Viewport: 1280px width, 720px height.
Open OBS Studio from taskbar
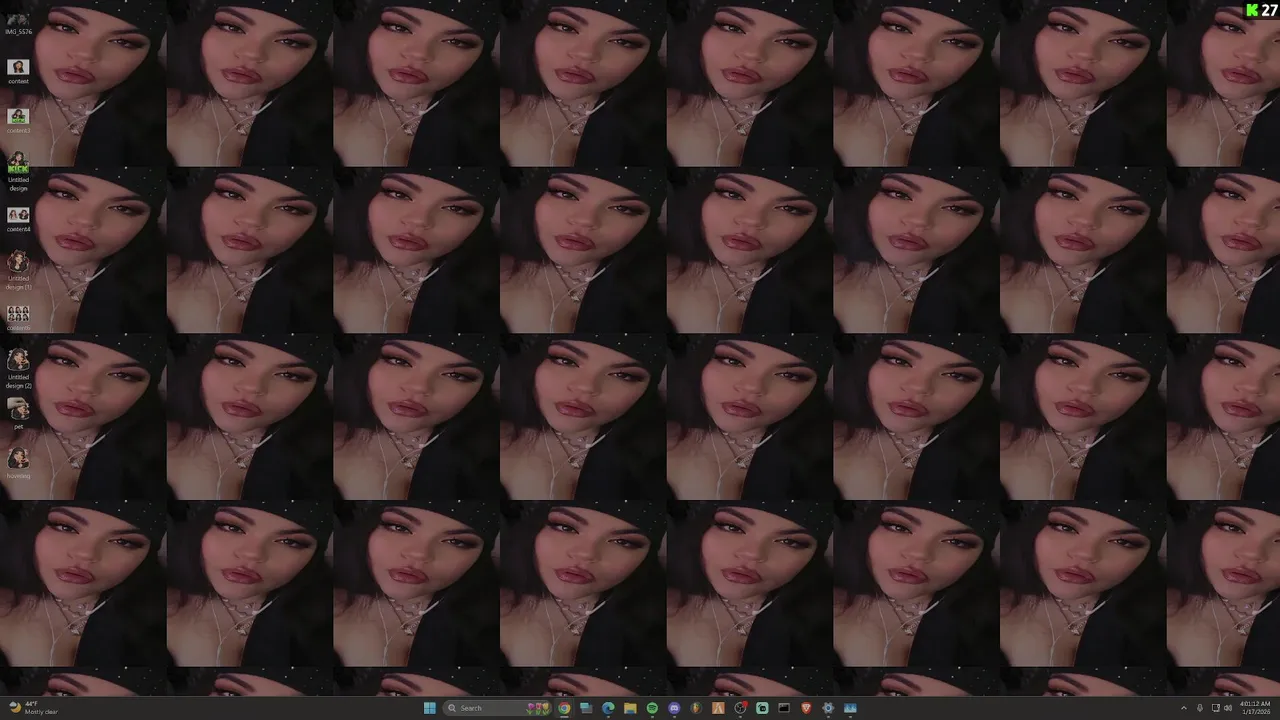click(740, 708)
